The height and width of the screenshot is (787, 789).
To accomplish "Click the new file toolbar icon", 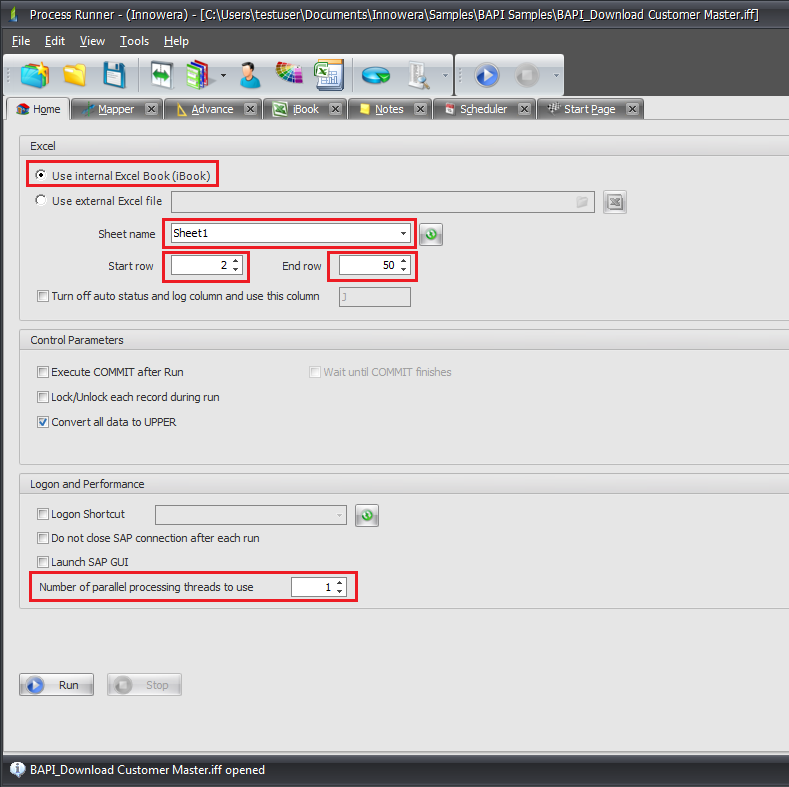I will point(35,75).
